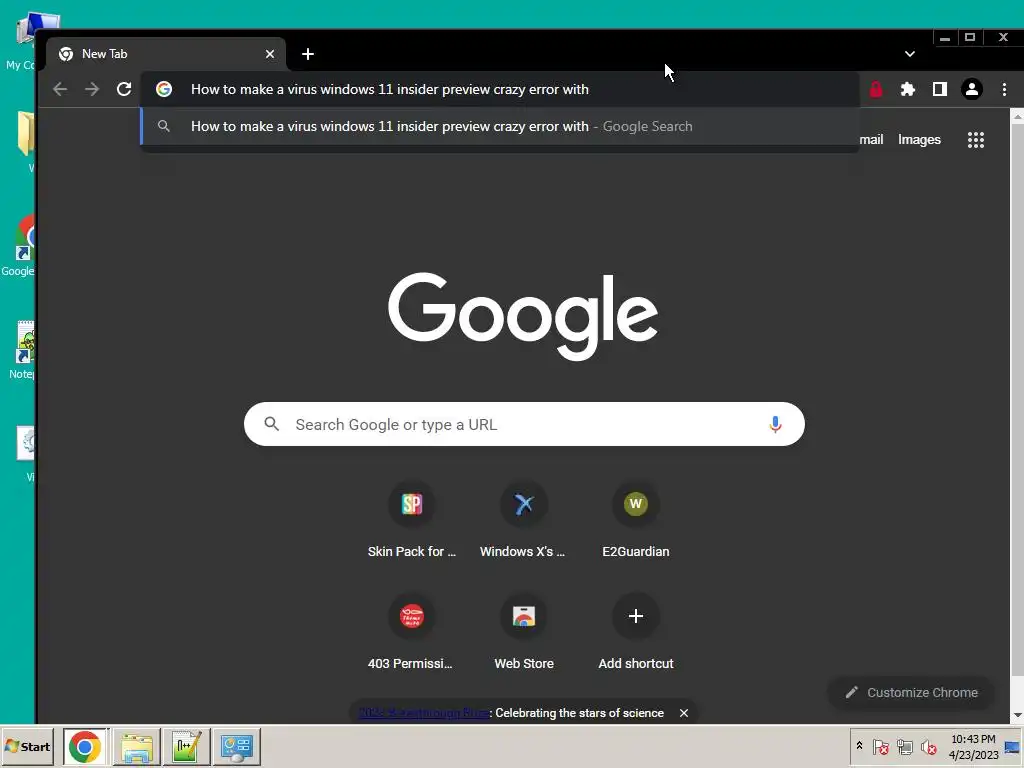1024x768 pixels.
Task: Click the red flag security tray icon
Action: [880, 746]
